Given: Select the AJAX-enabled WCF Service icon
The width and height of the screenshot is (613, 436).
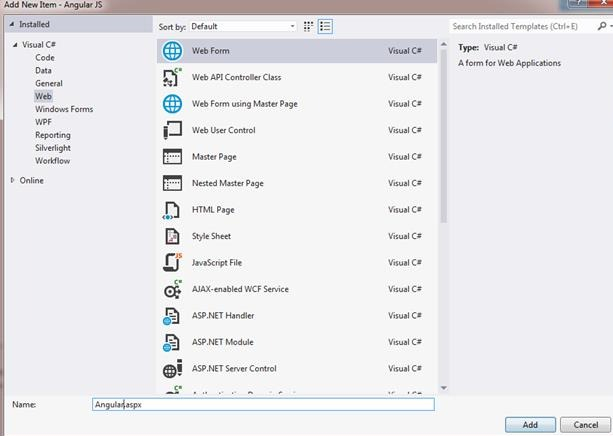Looking at the screenshot, I should pos(172,289).
